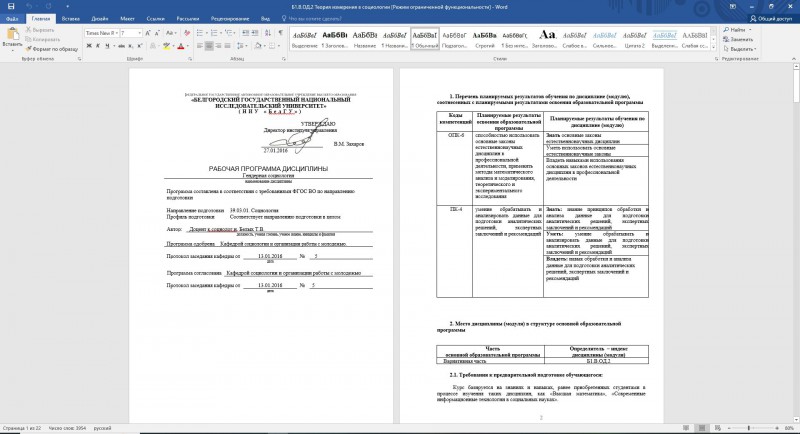Switch to Дизайн tab
The height and width of the screenshot is (434, 800).
(x=99, y=19)
